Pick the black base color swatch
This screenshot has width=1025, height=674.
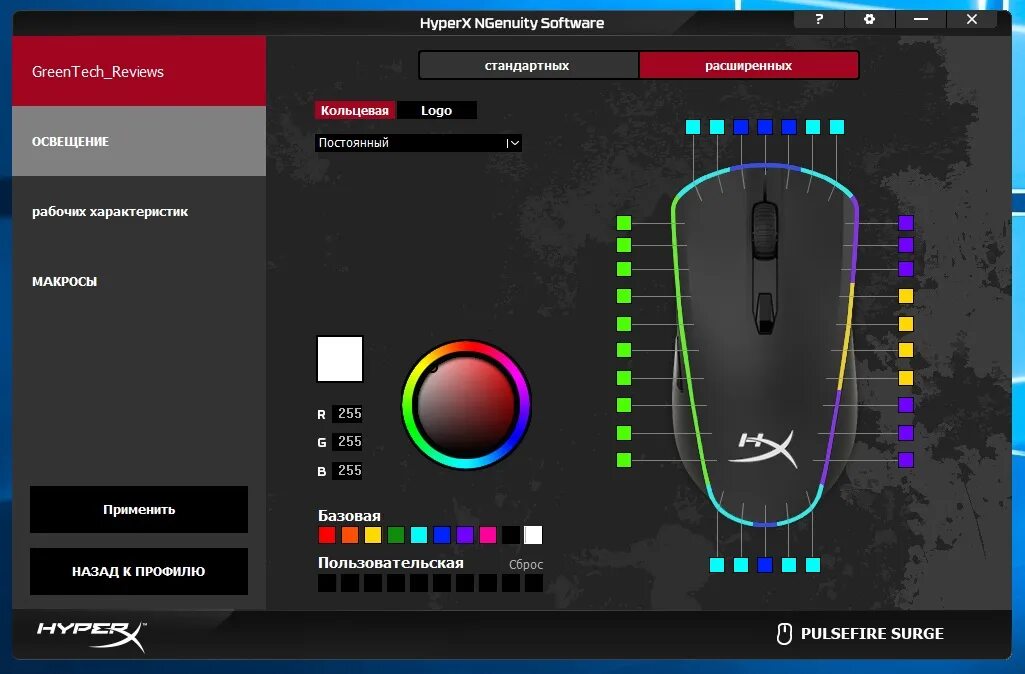[x=511, y=535]
